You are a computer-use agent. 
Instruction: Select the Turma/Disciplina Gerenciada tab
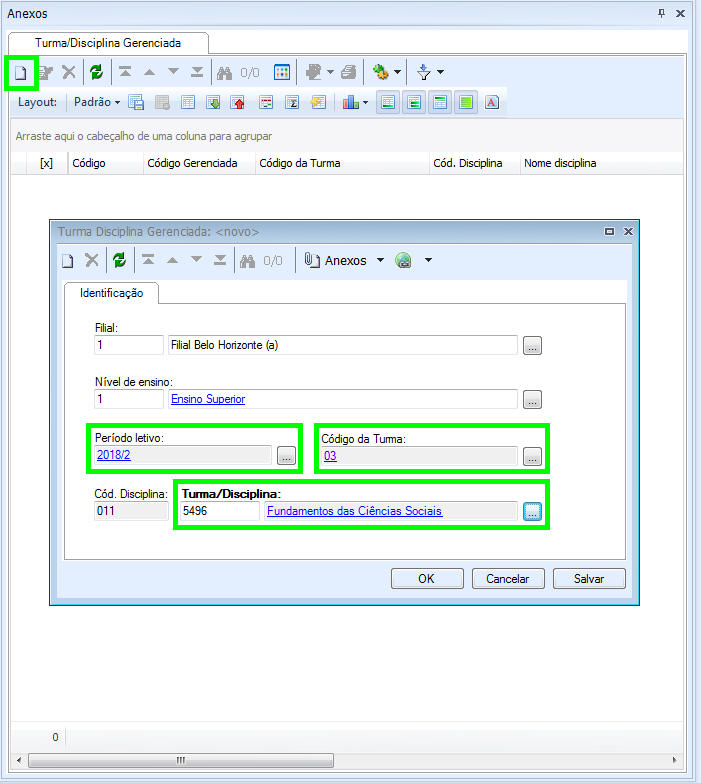[108, 43]
